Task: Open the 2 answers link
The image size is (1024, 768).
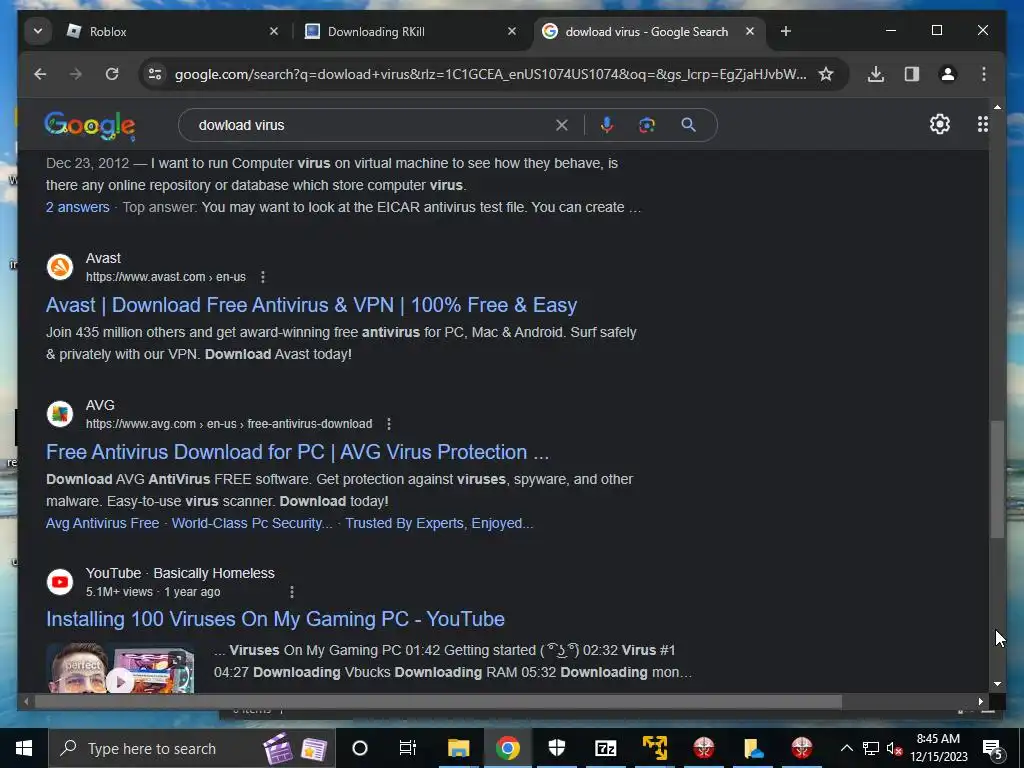Action: (78, 207)
